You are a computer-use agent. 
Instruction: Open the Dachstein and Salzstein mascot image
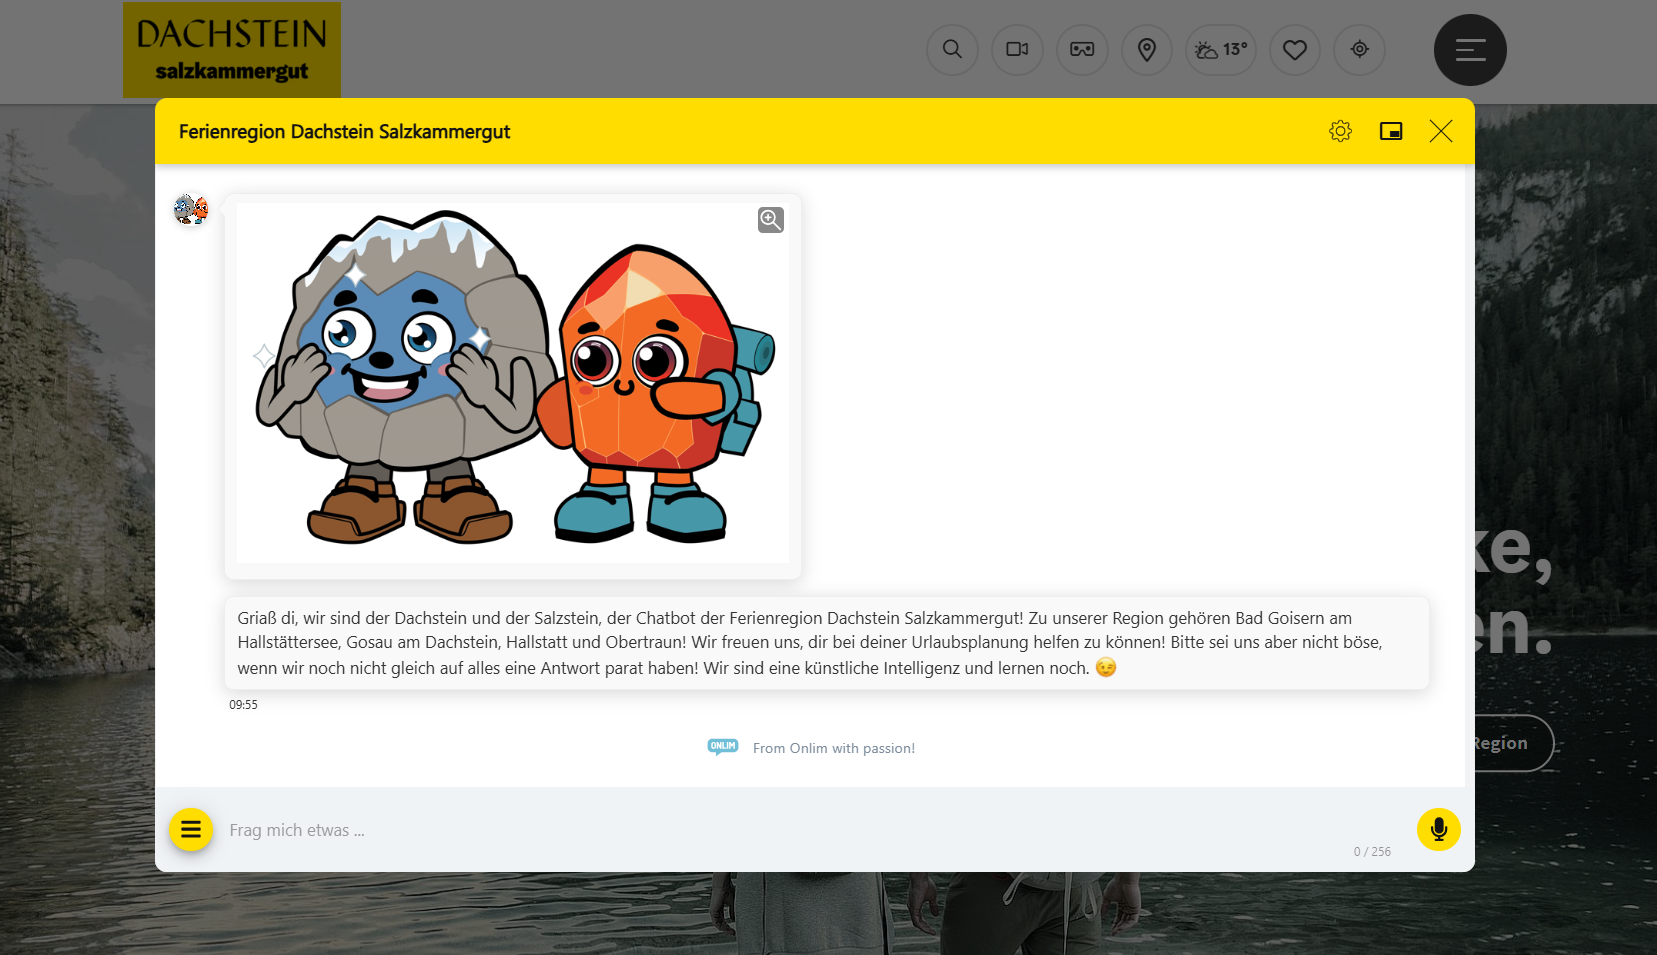(x=513, y=383)
